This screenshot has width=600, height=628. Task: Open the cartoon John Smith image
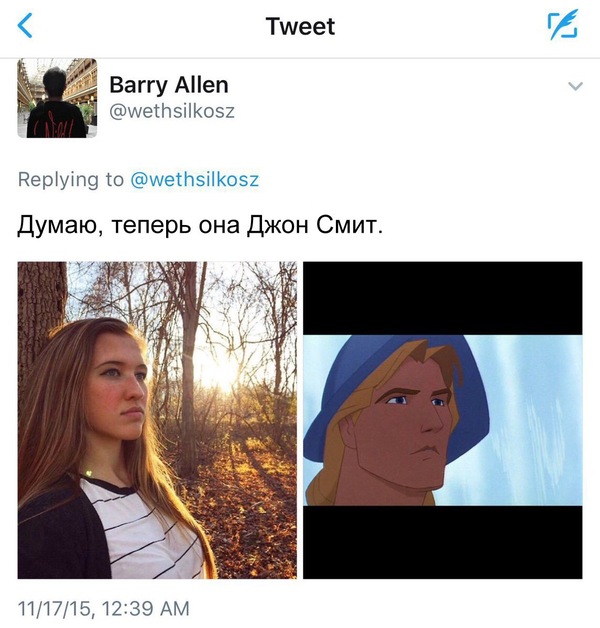pos(443,420)
